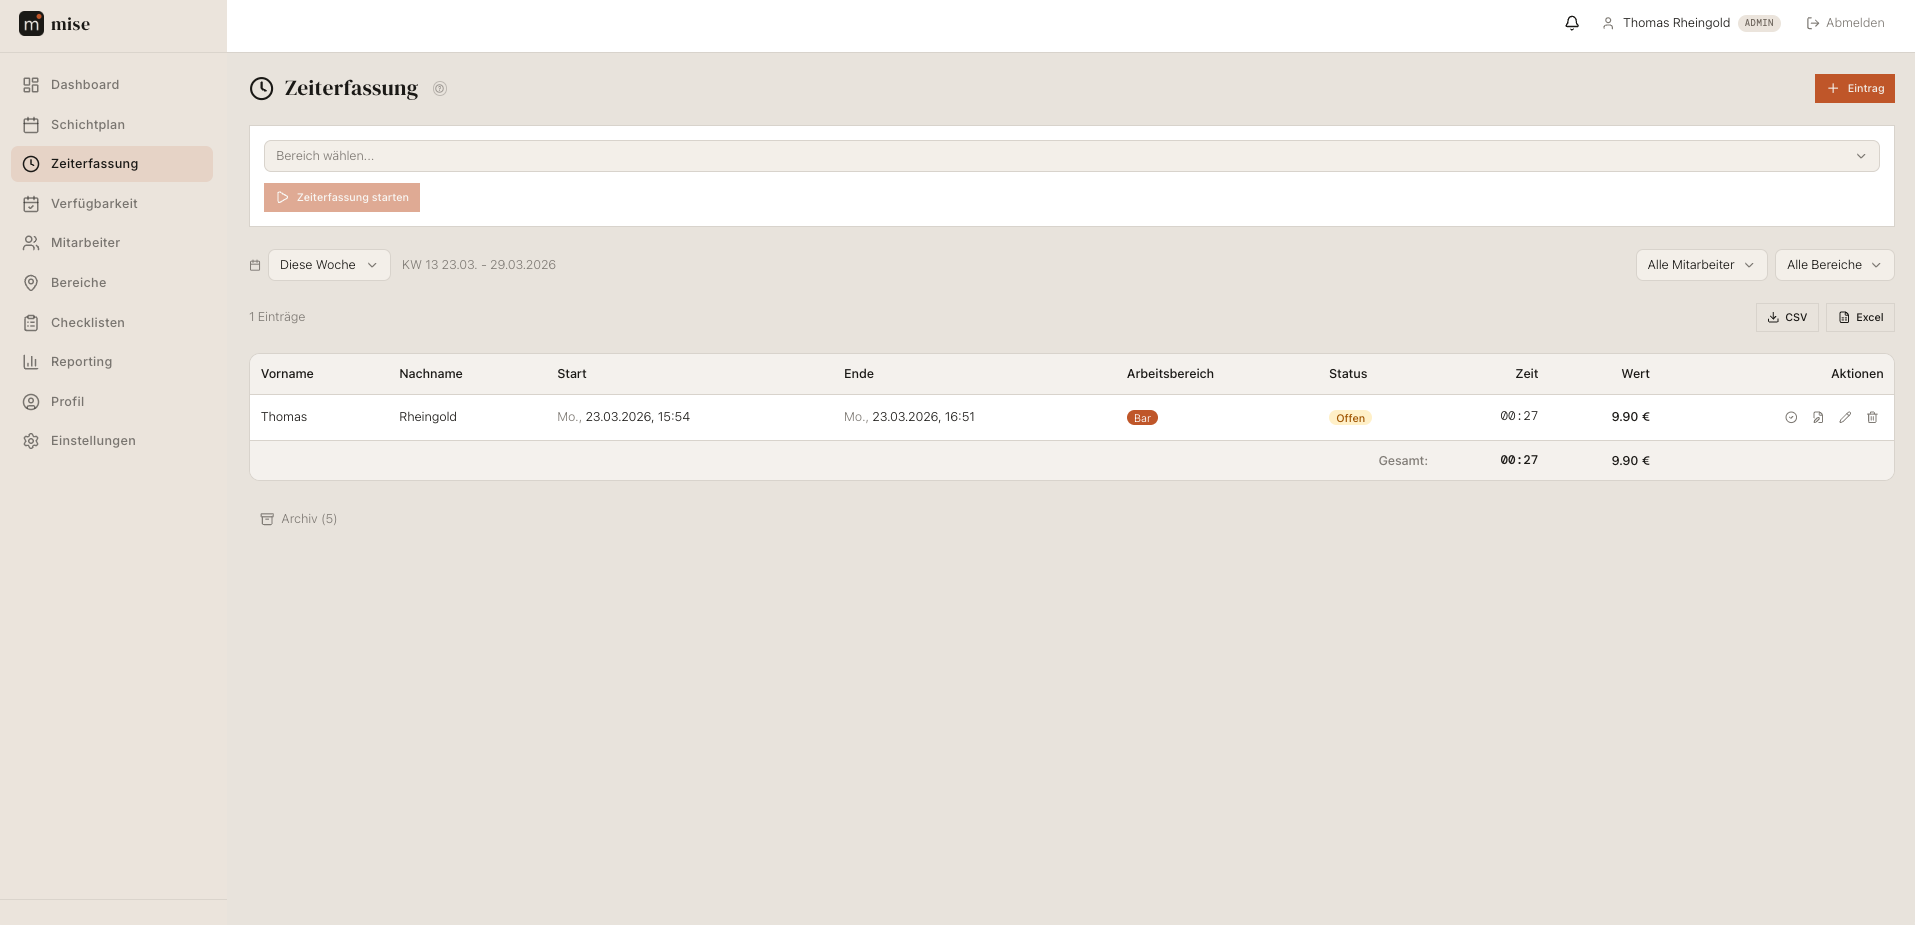
Task: Click the calendar icon beside Diese Woche
Action: 255,266
